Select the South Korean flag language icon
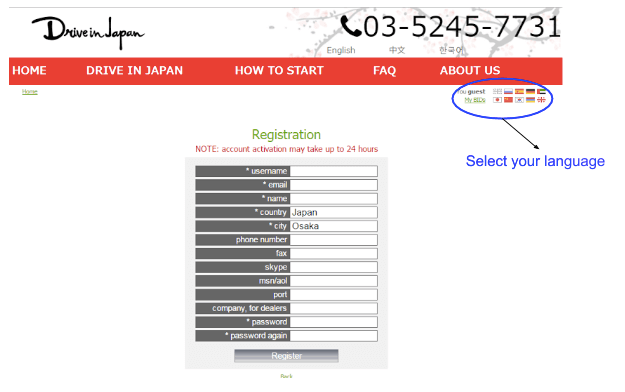The image size is (625, 392). 519,100
